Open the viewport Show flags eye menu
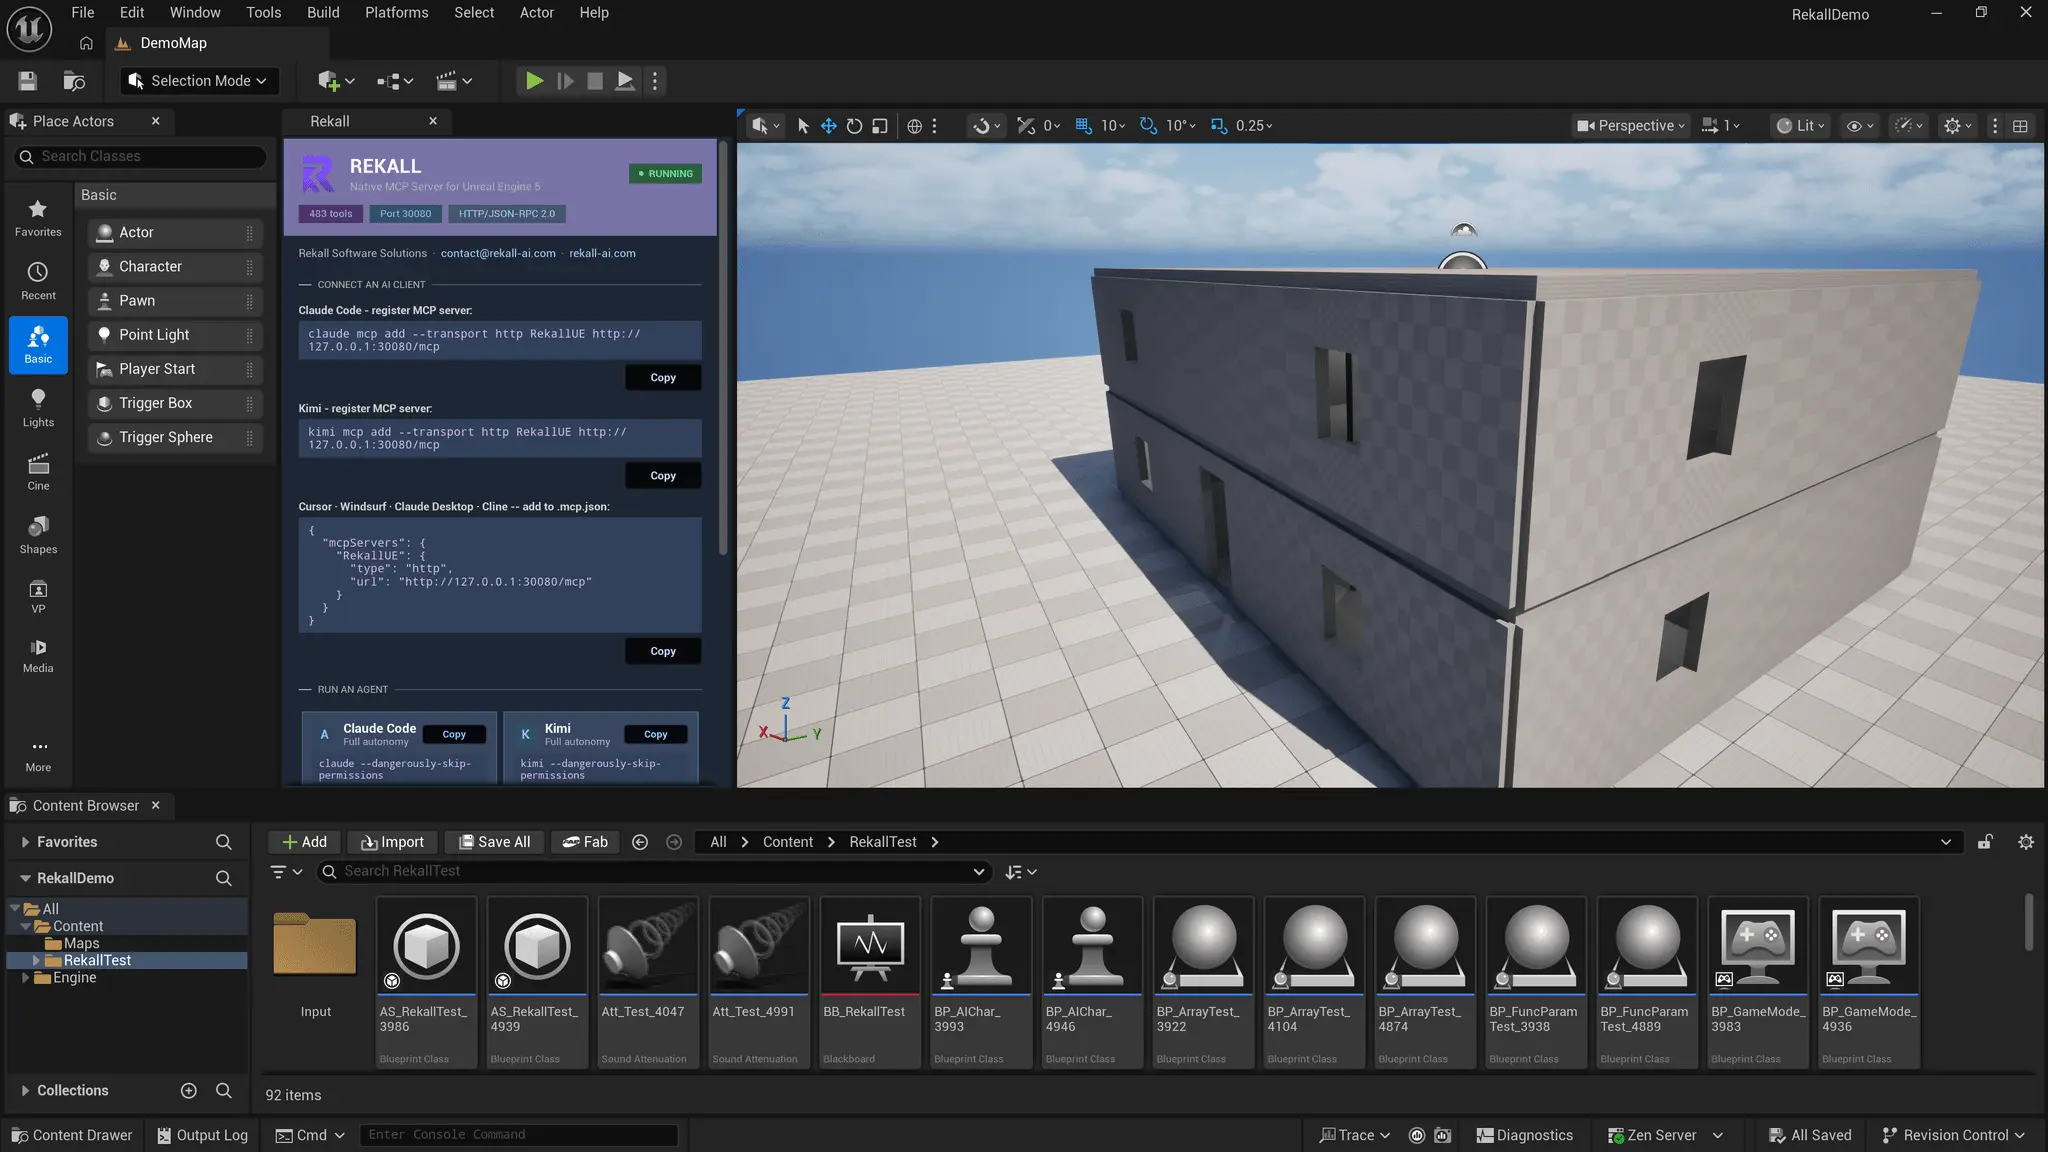Screen dimensions: 2048x1152 (1860, 126)
